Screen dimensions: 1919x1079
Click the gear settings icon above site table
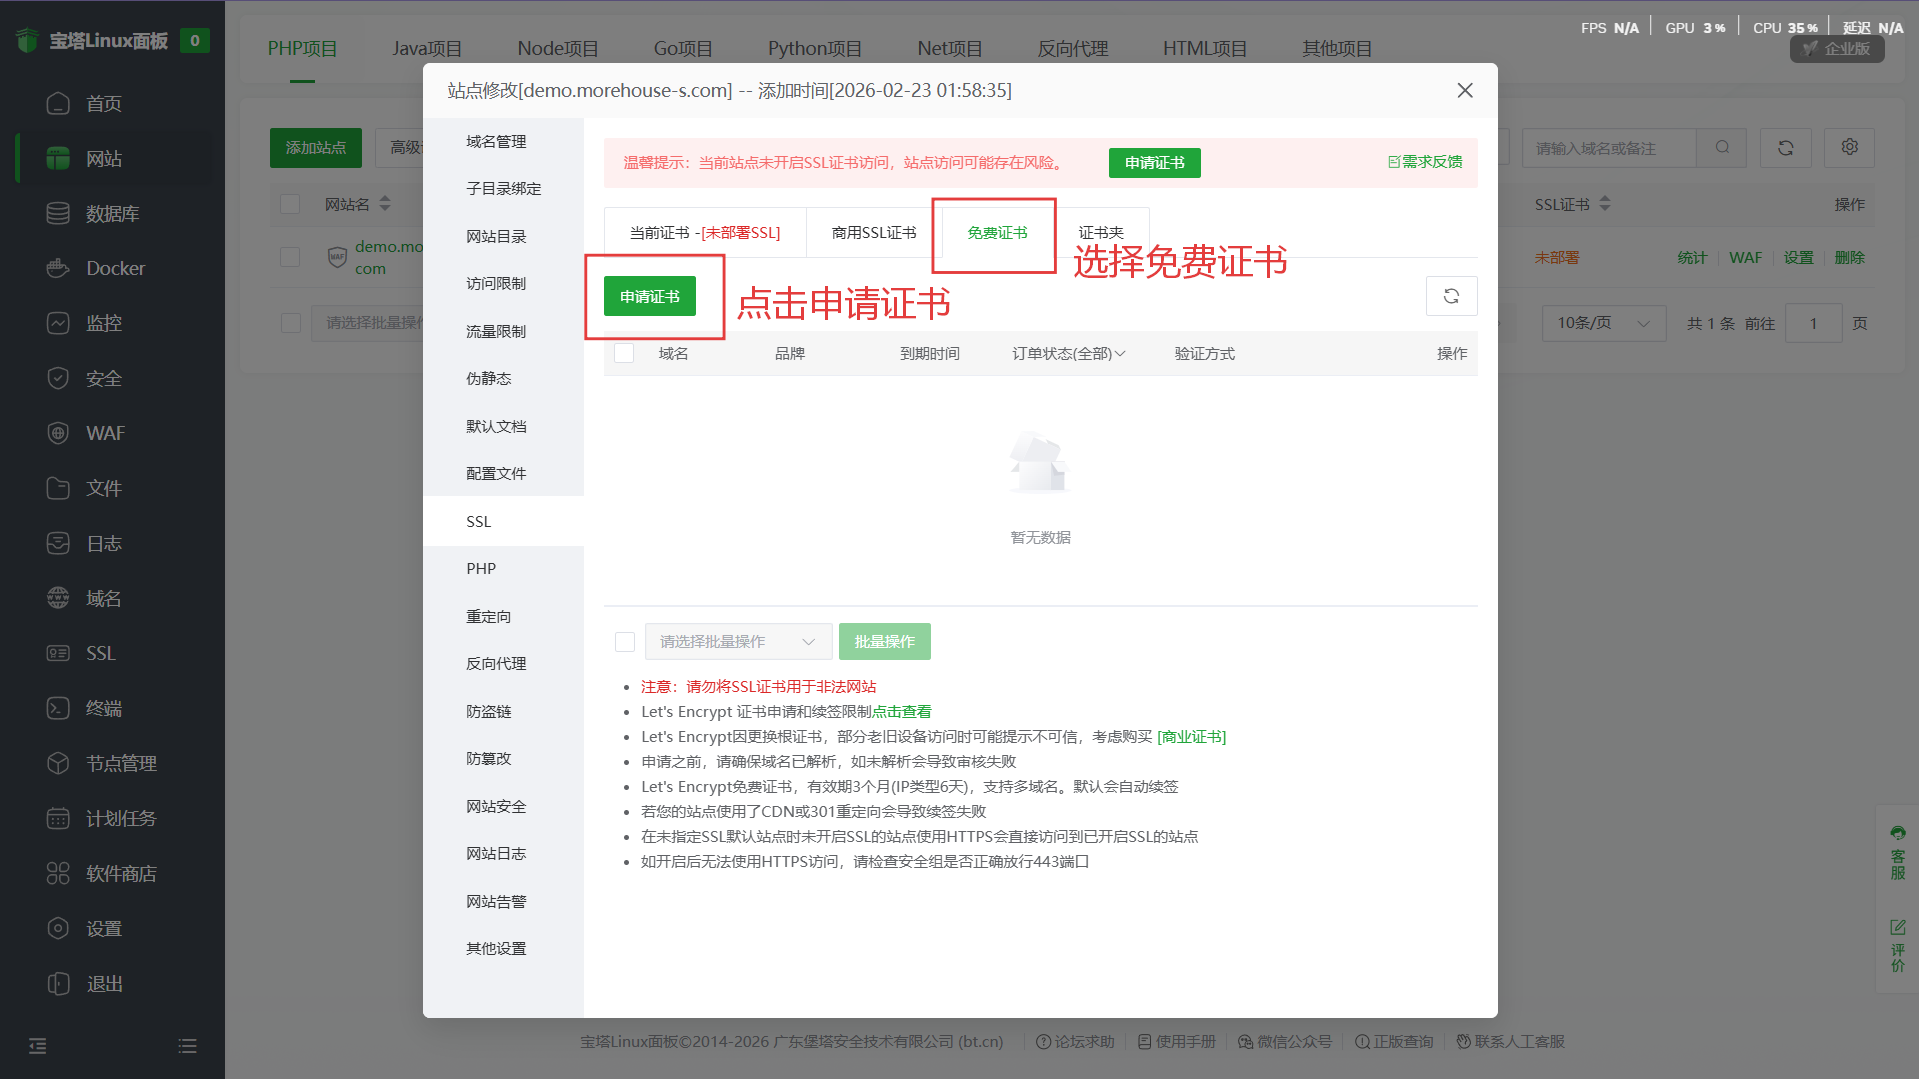point(1849,147)
